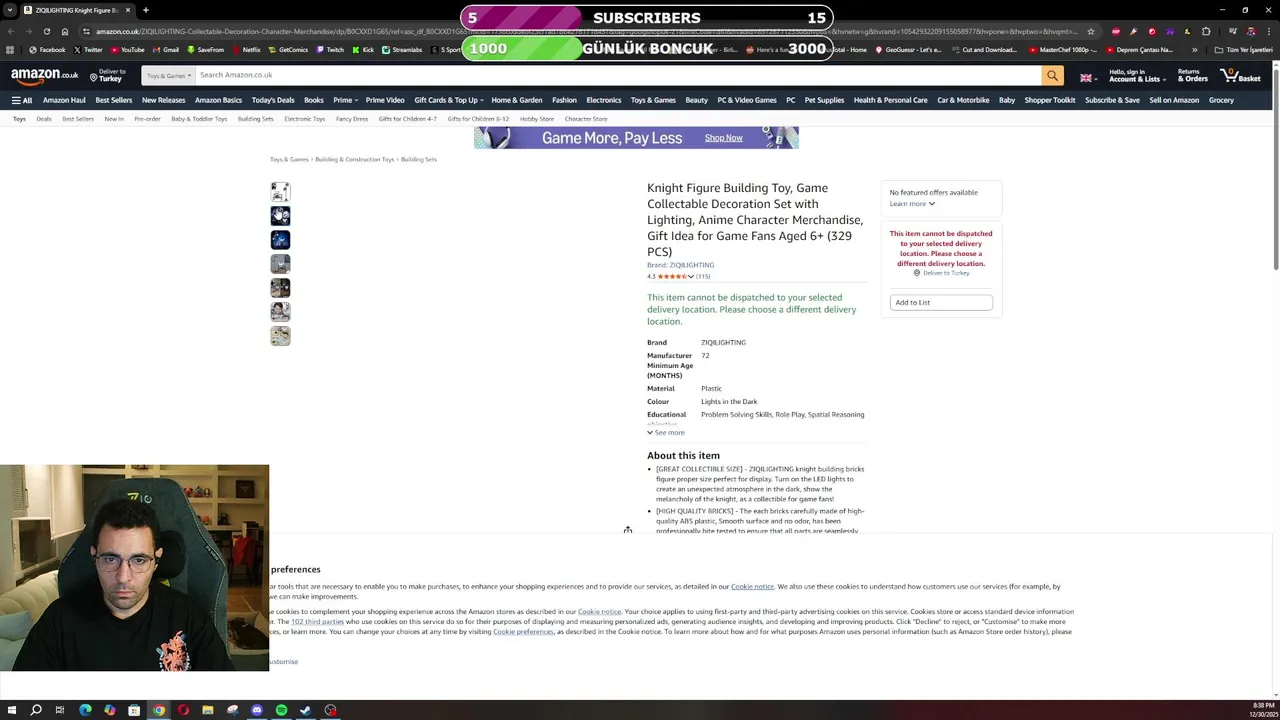Open the UK flag language selector
This screenshot has height=720, width=1280.
tap(1088, 77)
